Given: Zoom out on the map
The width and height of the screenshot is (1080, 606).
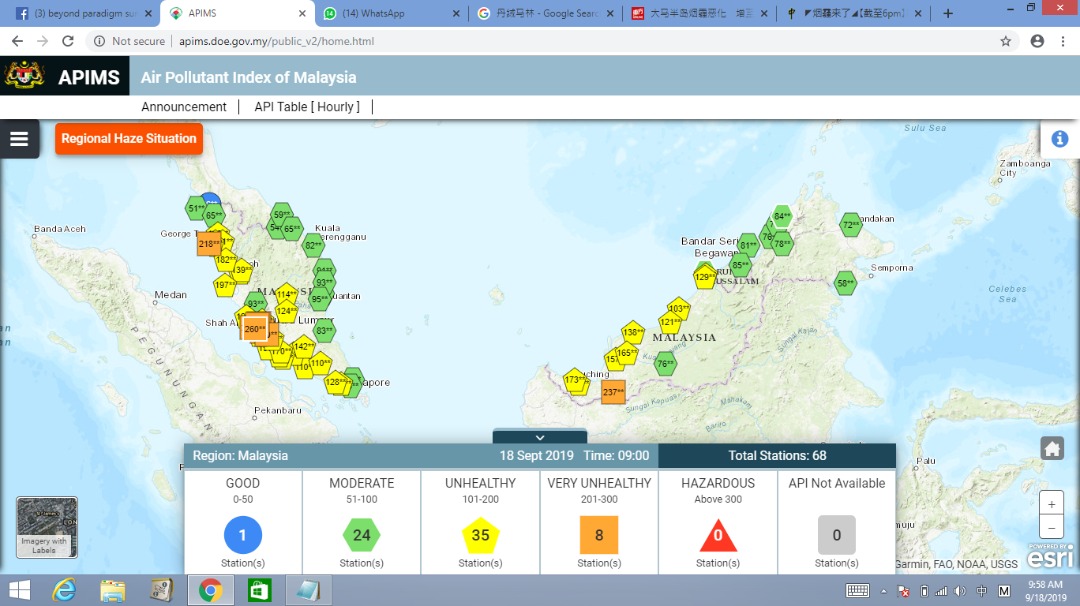Looking at the screenshot, I should click(1051, 528).
